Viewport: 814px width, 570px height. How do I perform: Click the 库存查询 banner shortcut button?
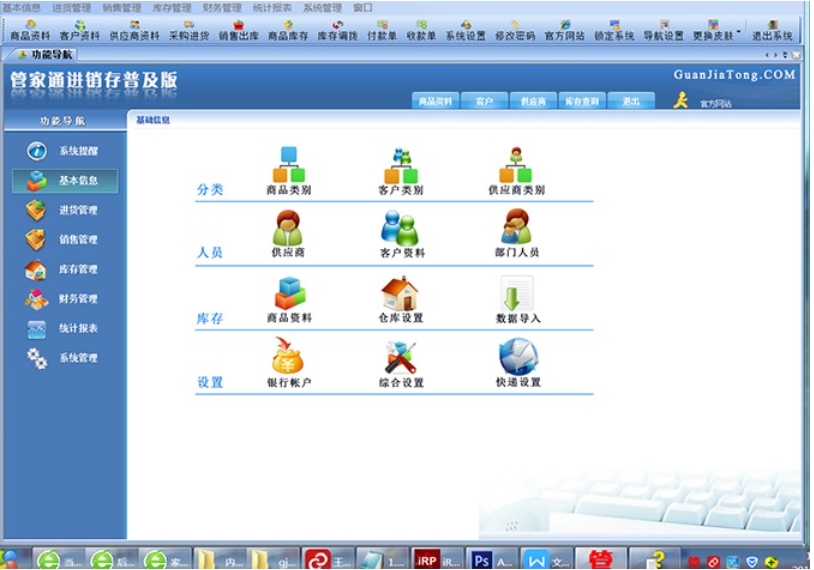[582, 101]
